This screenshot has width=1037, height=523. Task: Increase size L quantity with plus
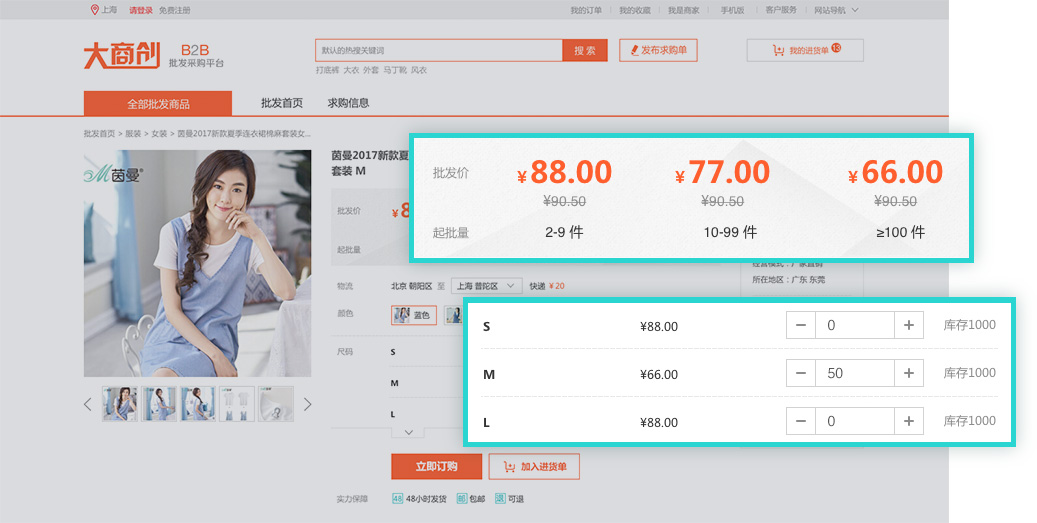point(909,421)
